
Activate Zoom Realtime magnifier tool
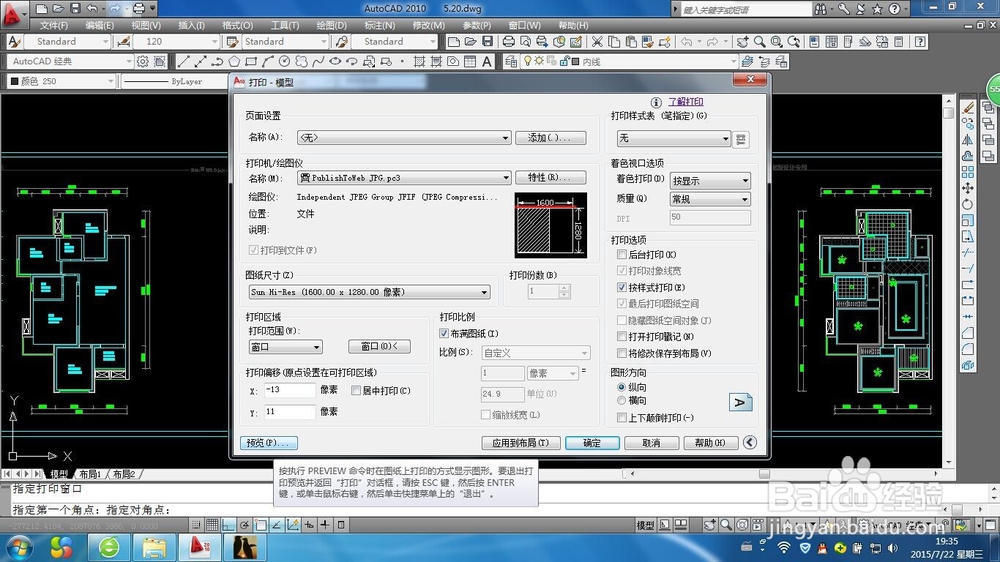[x=760, y=41]
